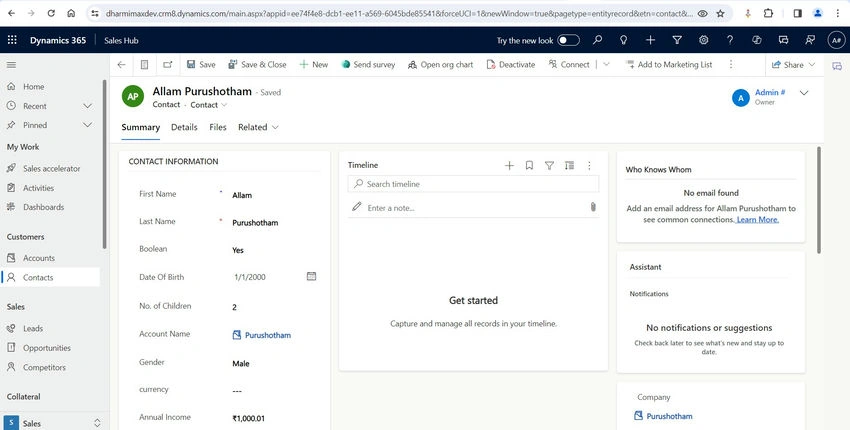Attach a file using the paperclip icon

point(593,207)
